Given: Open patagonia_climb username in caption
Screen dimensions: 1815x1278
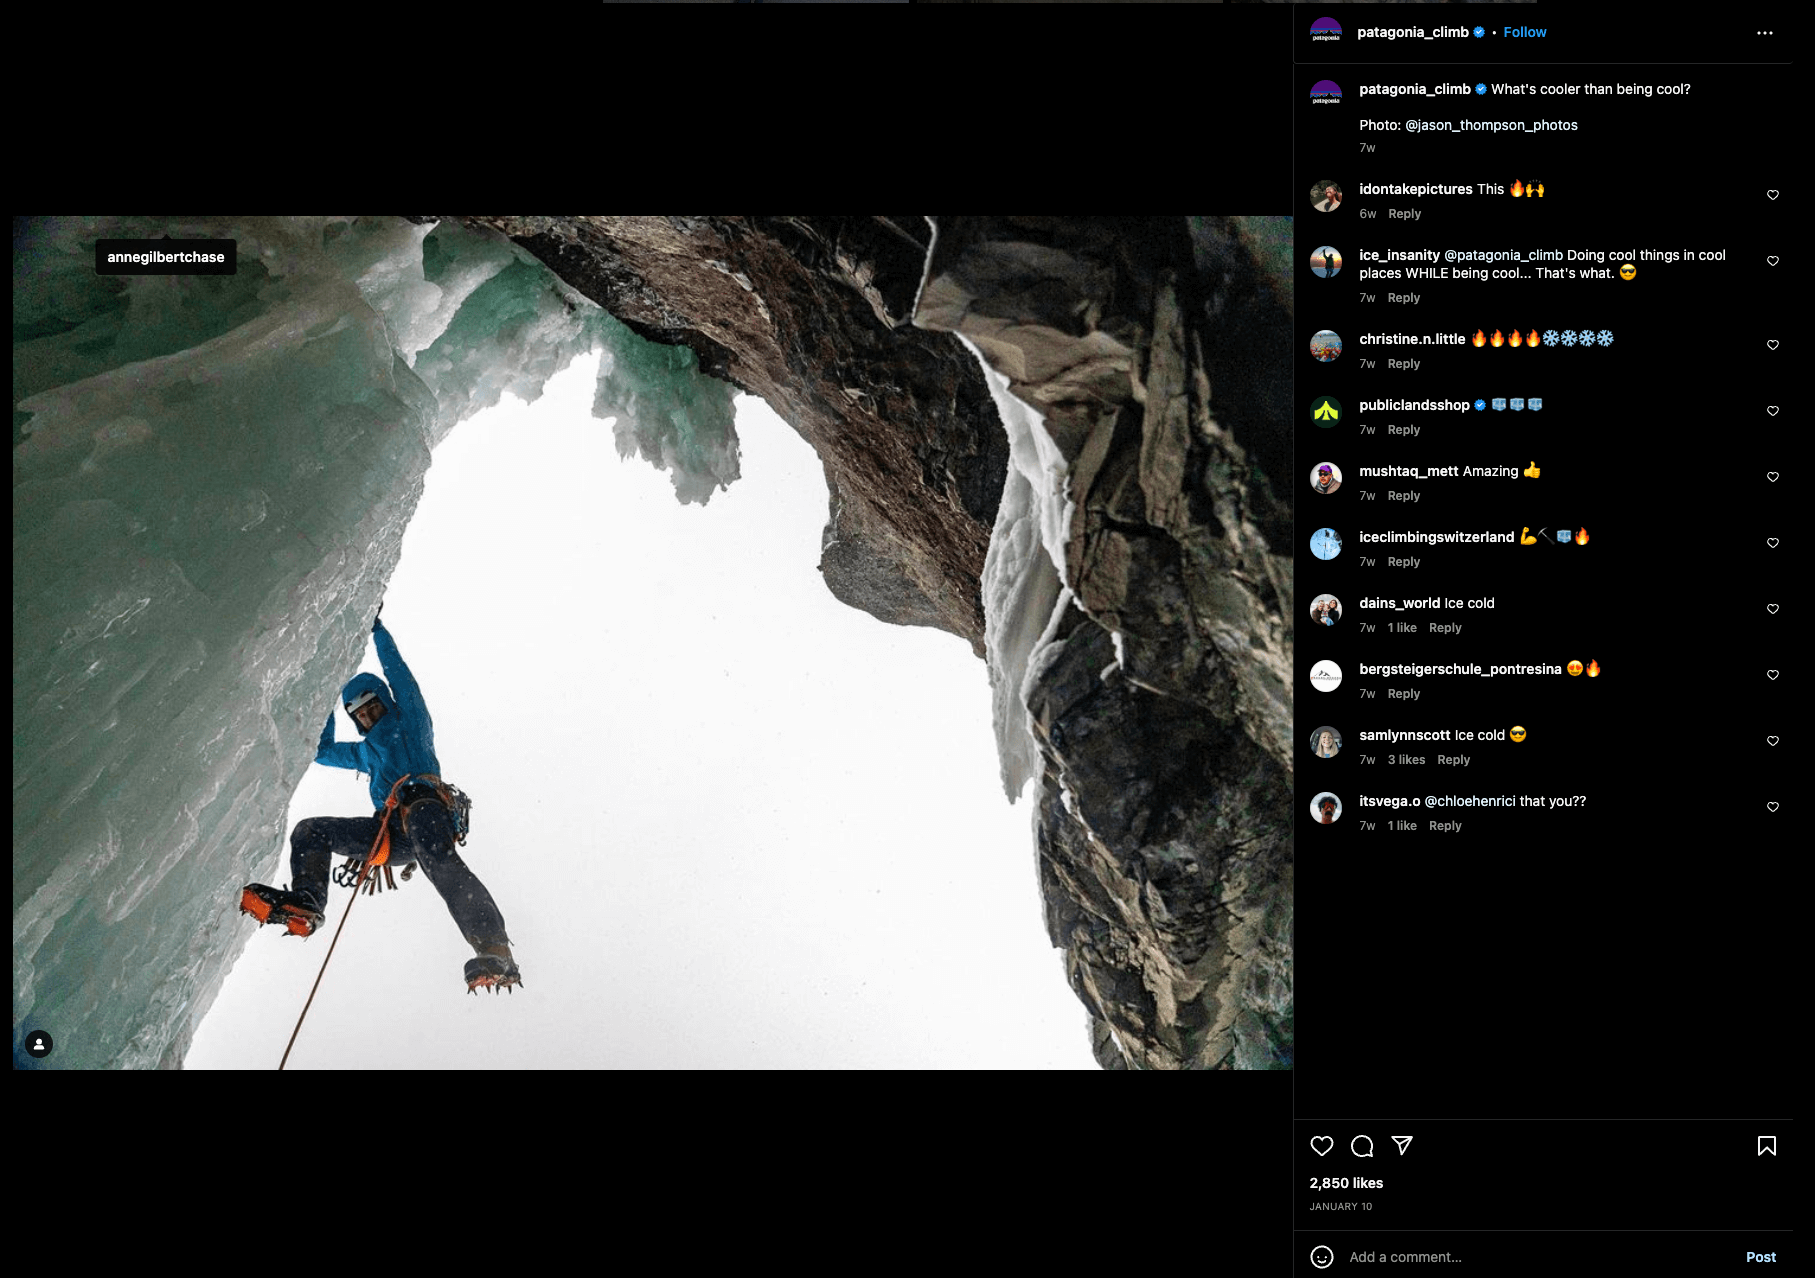Looking at the screenshot, I should click(x=1415, y=89).
